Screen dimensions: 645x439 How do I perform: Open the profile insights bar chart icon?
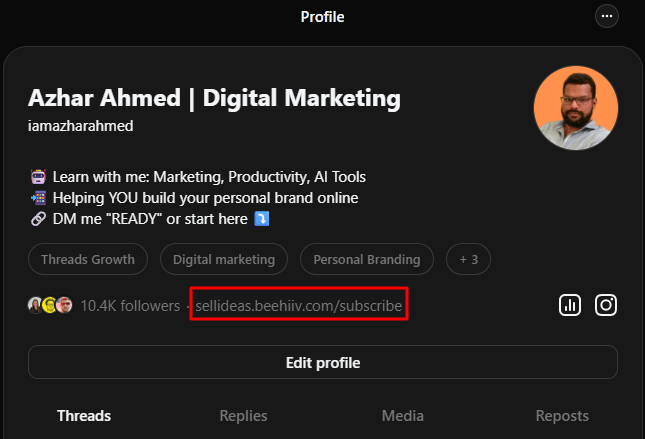570,305
